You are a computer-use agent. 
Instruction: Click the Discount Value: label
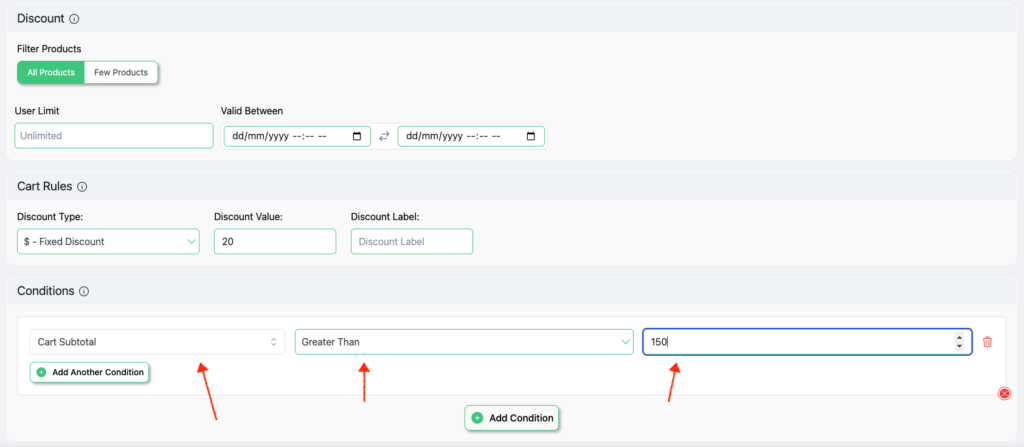coord(248,216)
